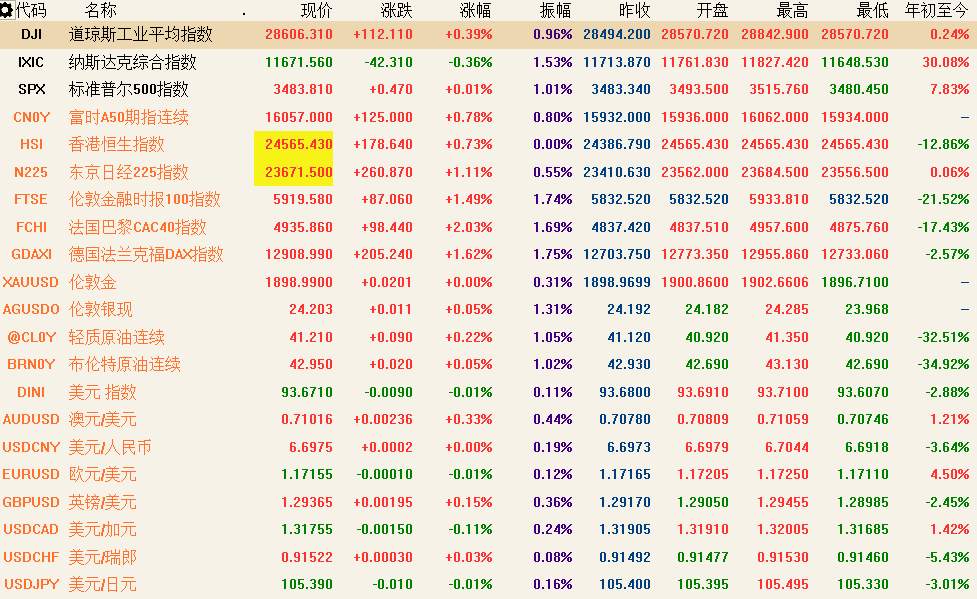Select the 美元/日元 row name

(x=102, y=584)
